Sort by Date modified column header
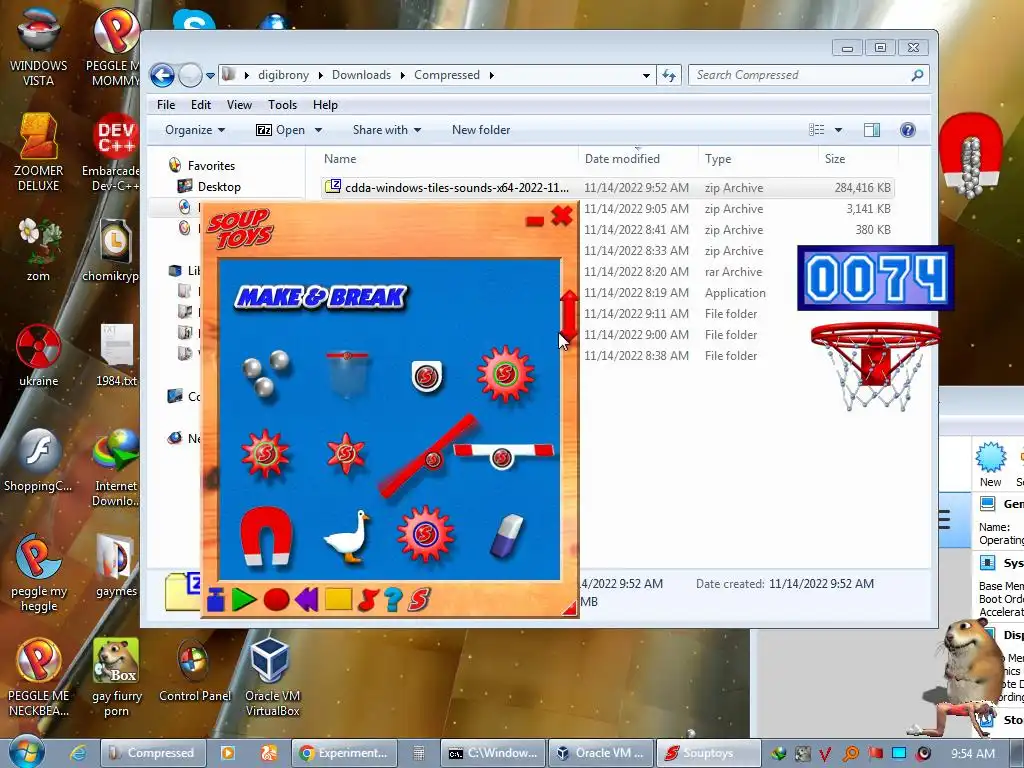The height and width of the screenshot is (768, 1024). [638, 159]
